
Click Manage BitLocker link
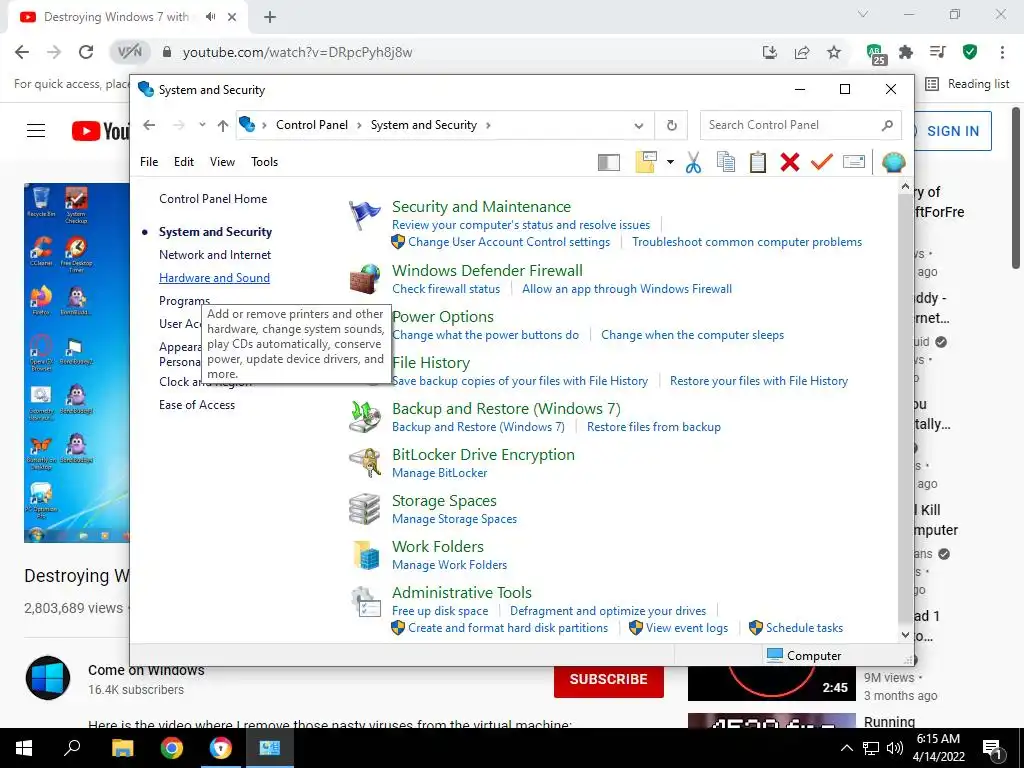click(x=440, y=473)
